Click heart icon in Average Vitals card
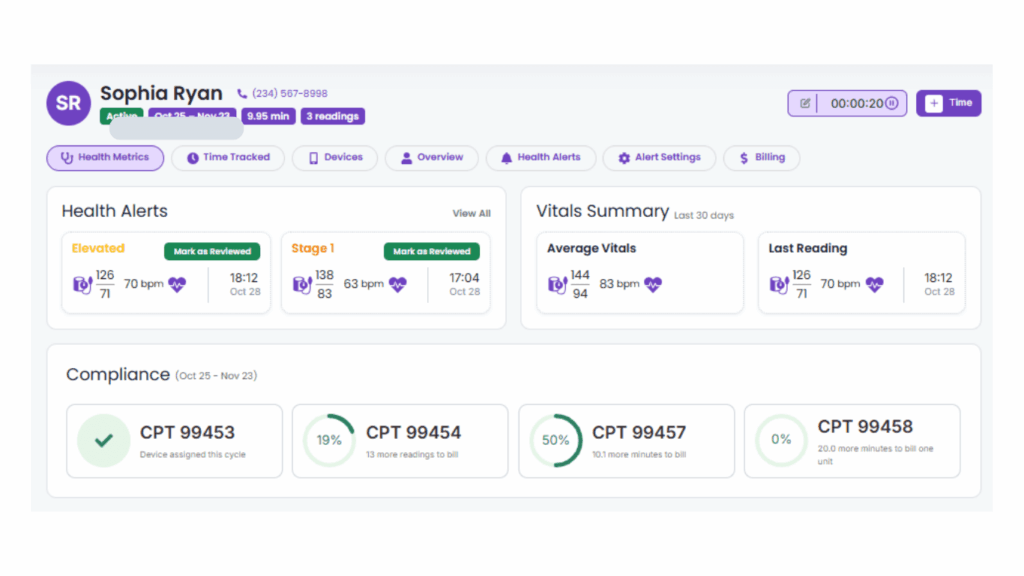The height and width of the screenshot is (576, 1024). click(x=653, y=284)
